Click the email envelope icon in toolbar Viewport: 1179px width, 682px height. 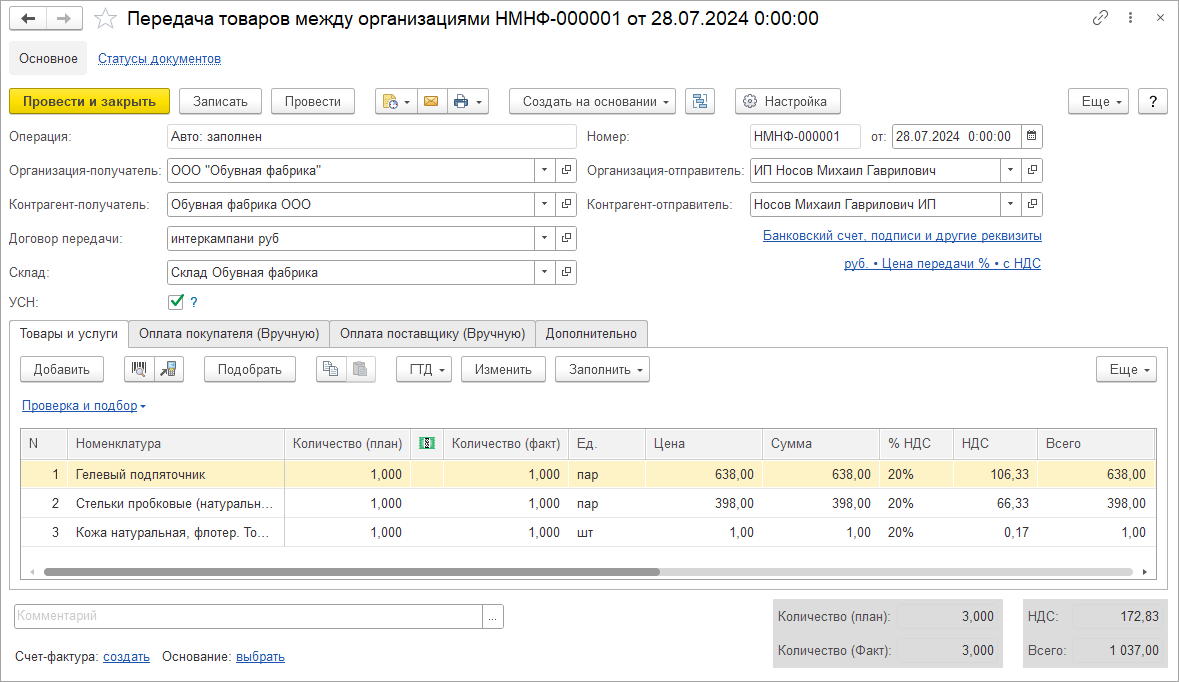click(432, 101)
